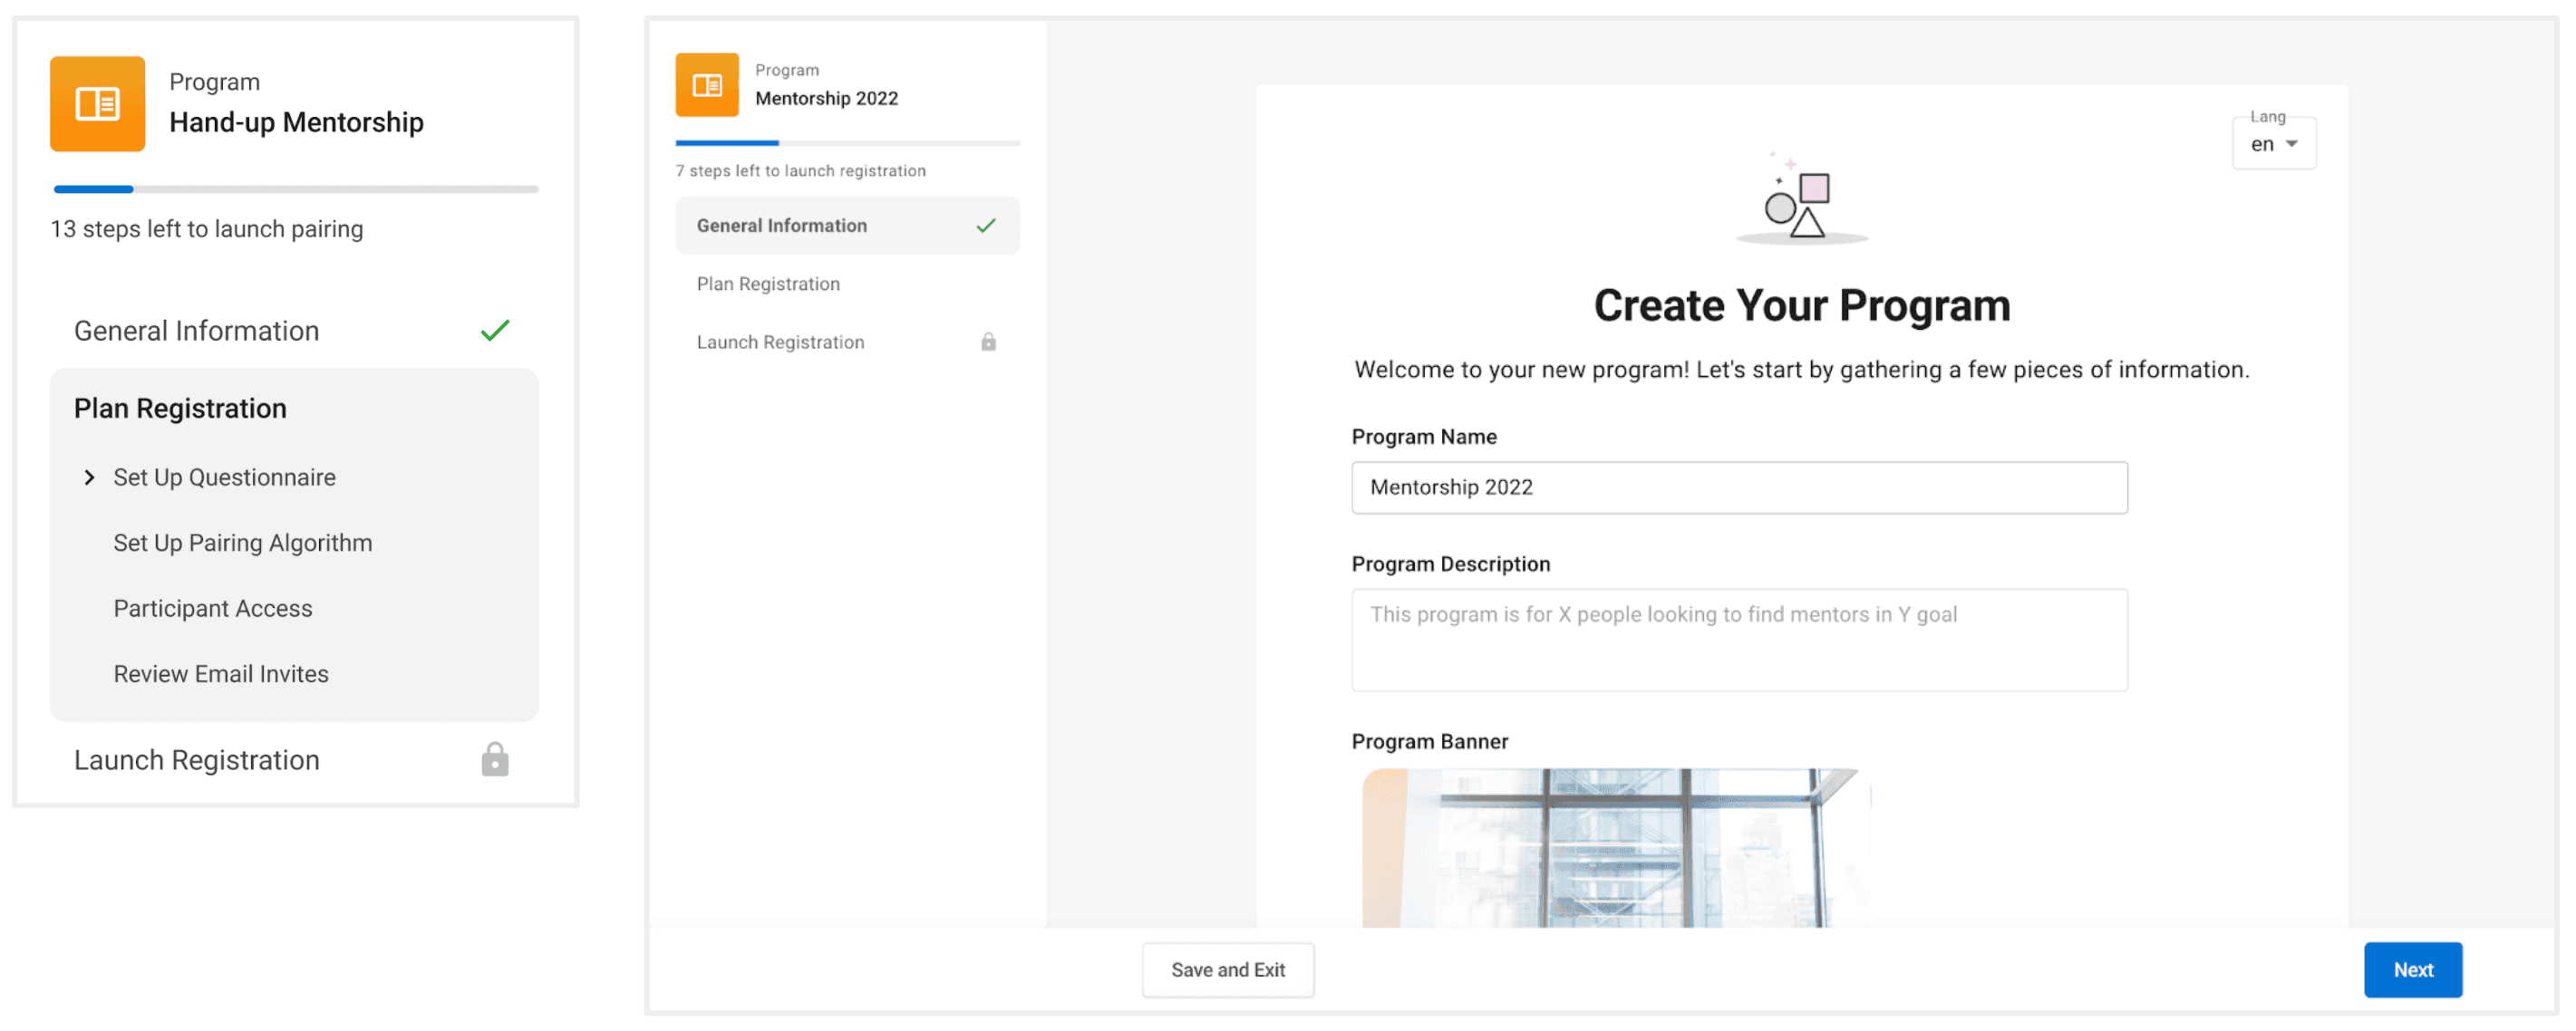This screenshot has width=2576, height=1031.
Task: Click the Hand-up Mentorship program icon
Action: [97, 103]
